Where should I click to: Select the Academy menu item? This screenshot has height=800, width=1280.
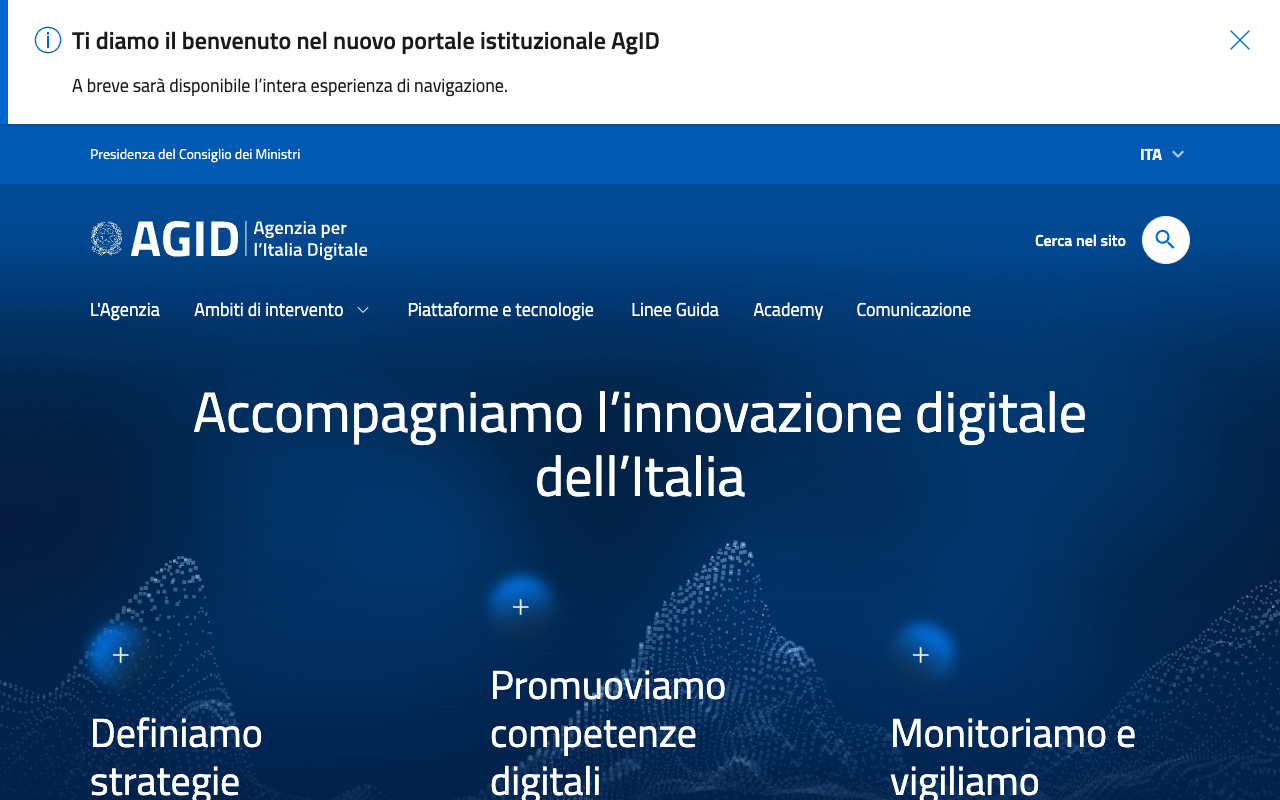788,310
